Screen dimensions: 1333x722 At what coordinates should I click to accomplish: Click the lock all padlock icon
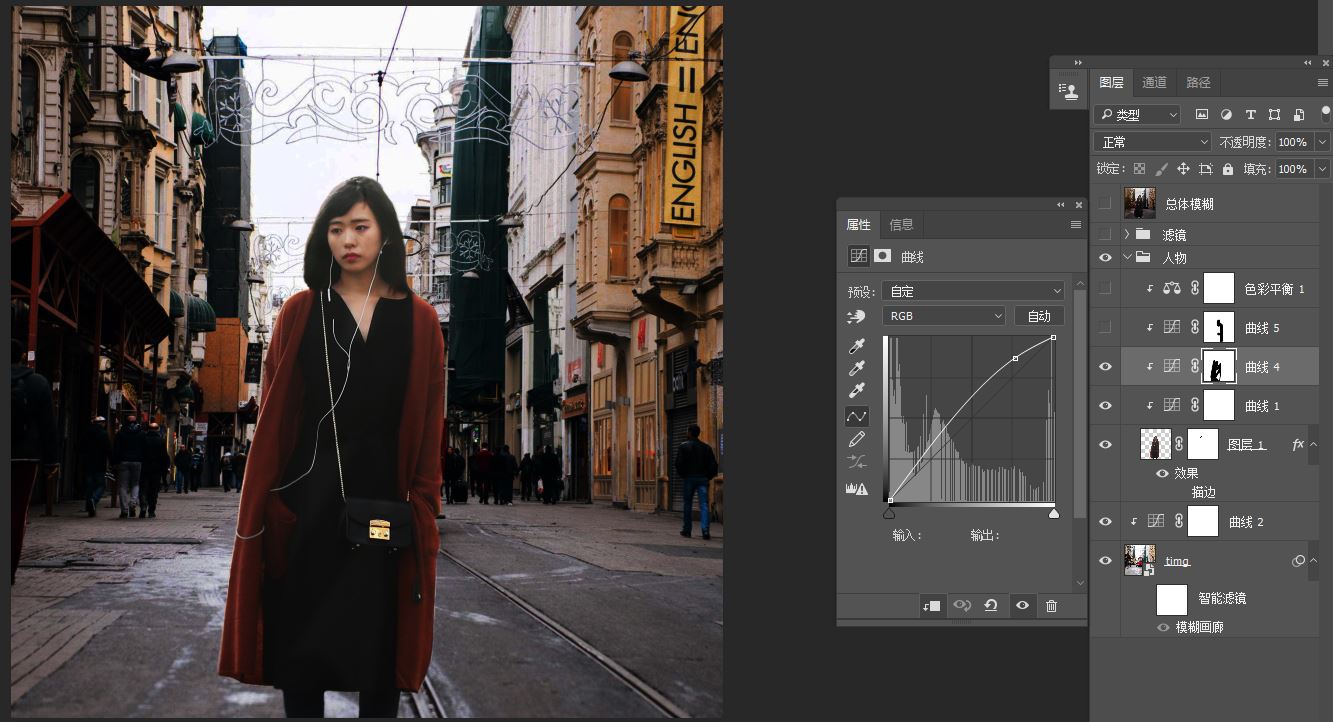coord(1227,169)
